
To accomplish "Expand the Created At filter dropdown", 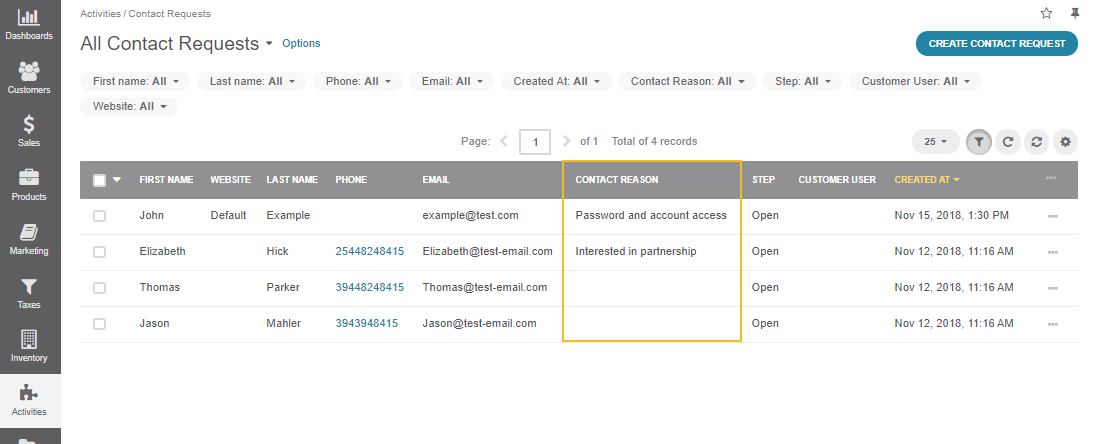I will (556, 81).
